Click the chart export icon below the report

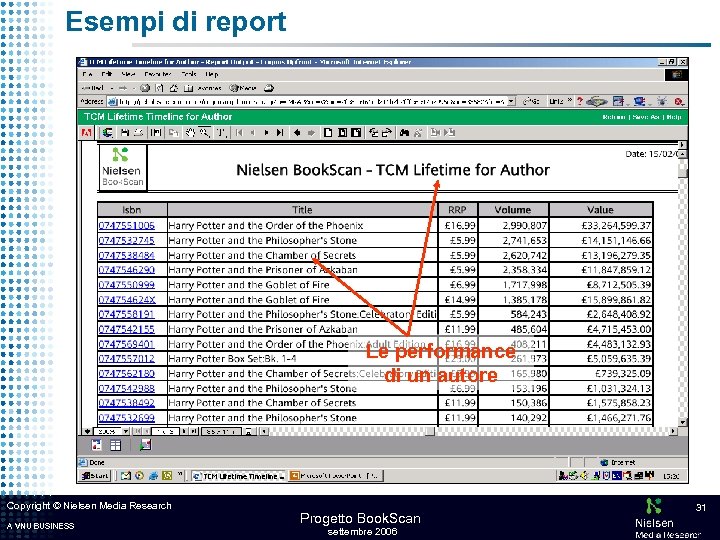pos(146,444)
